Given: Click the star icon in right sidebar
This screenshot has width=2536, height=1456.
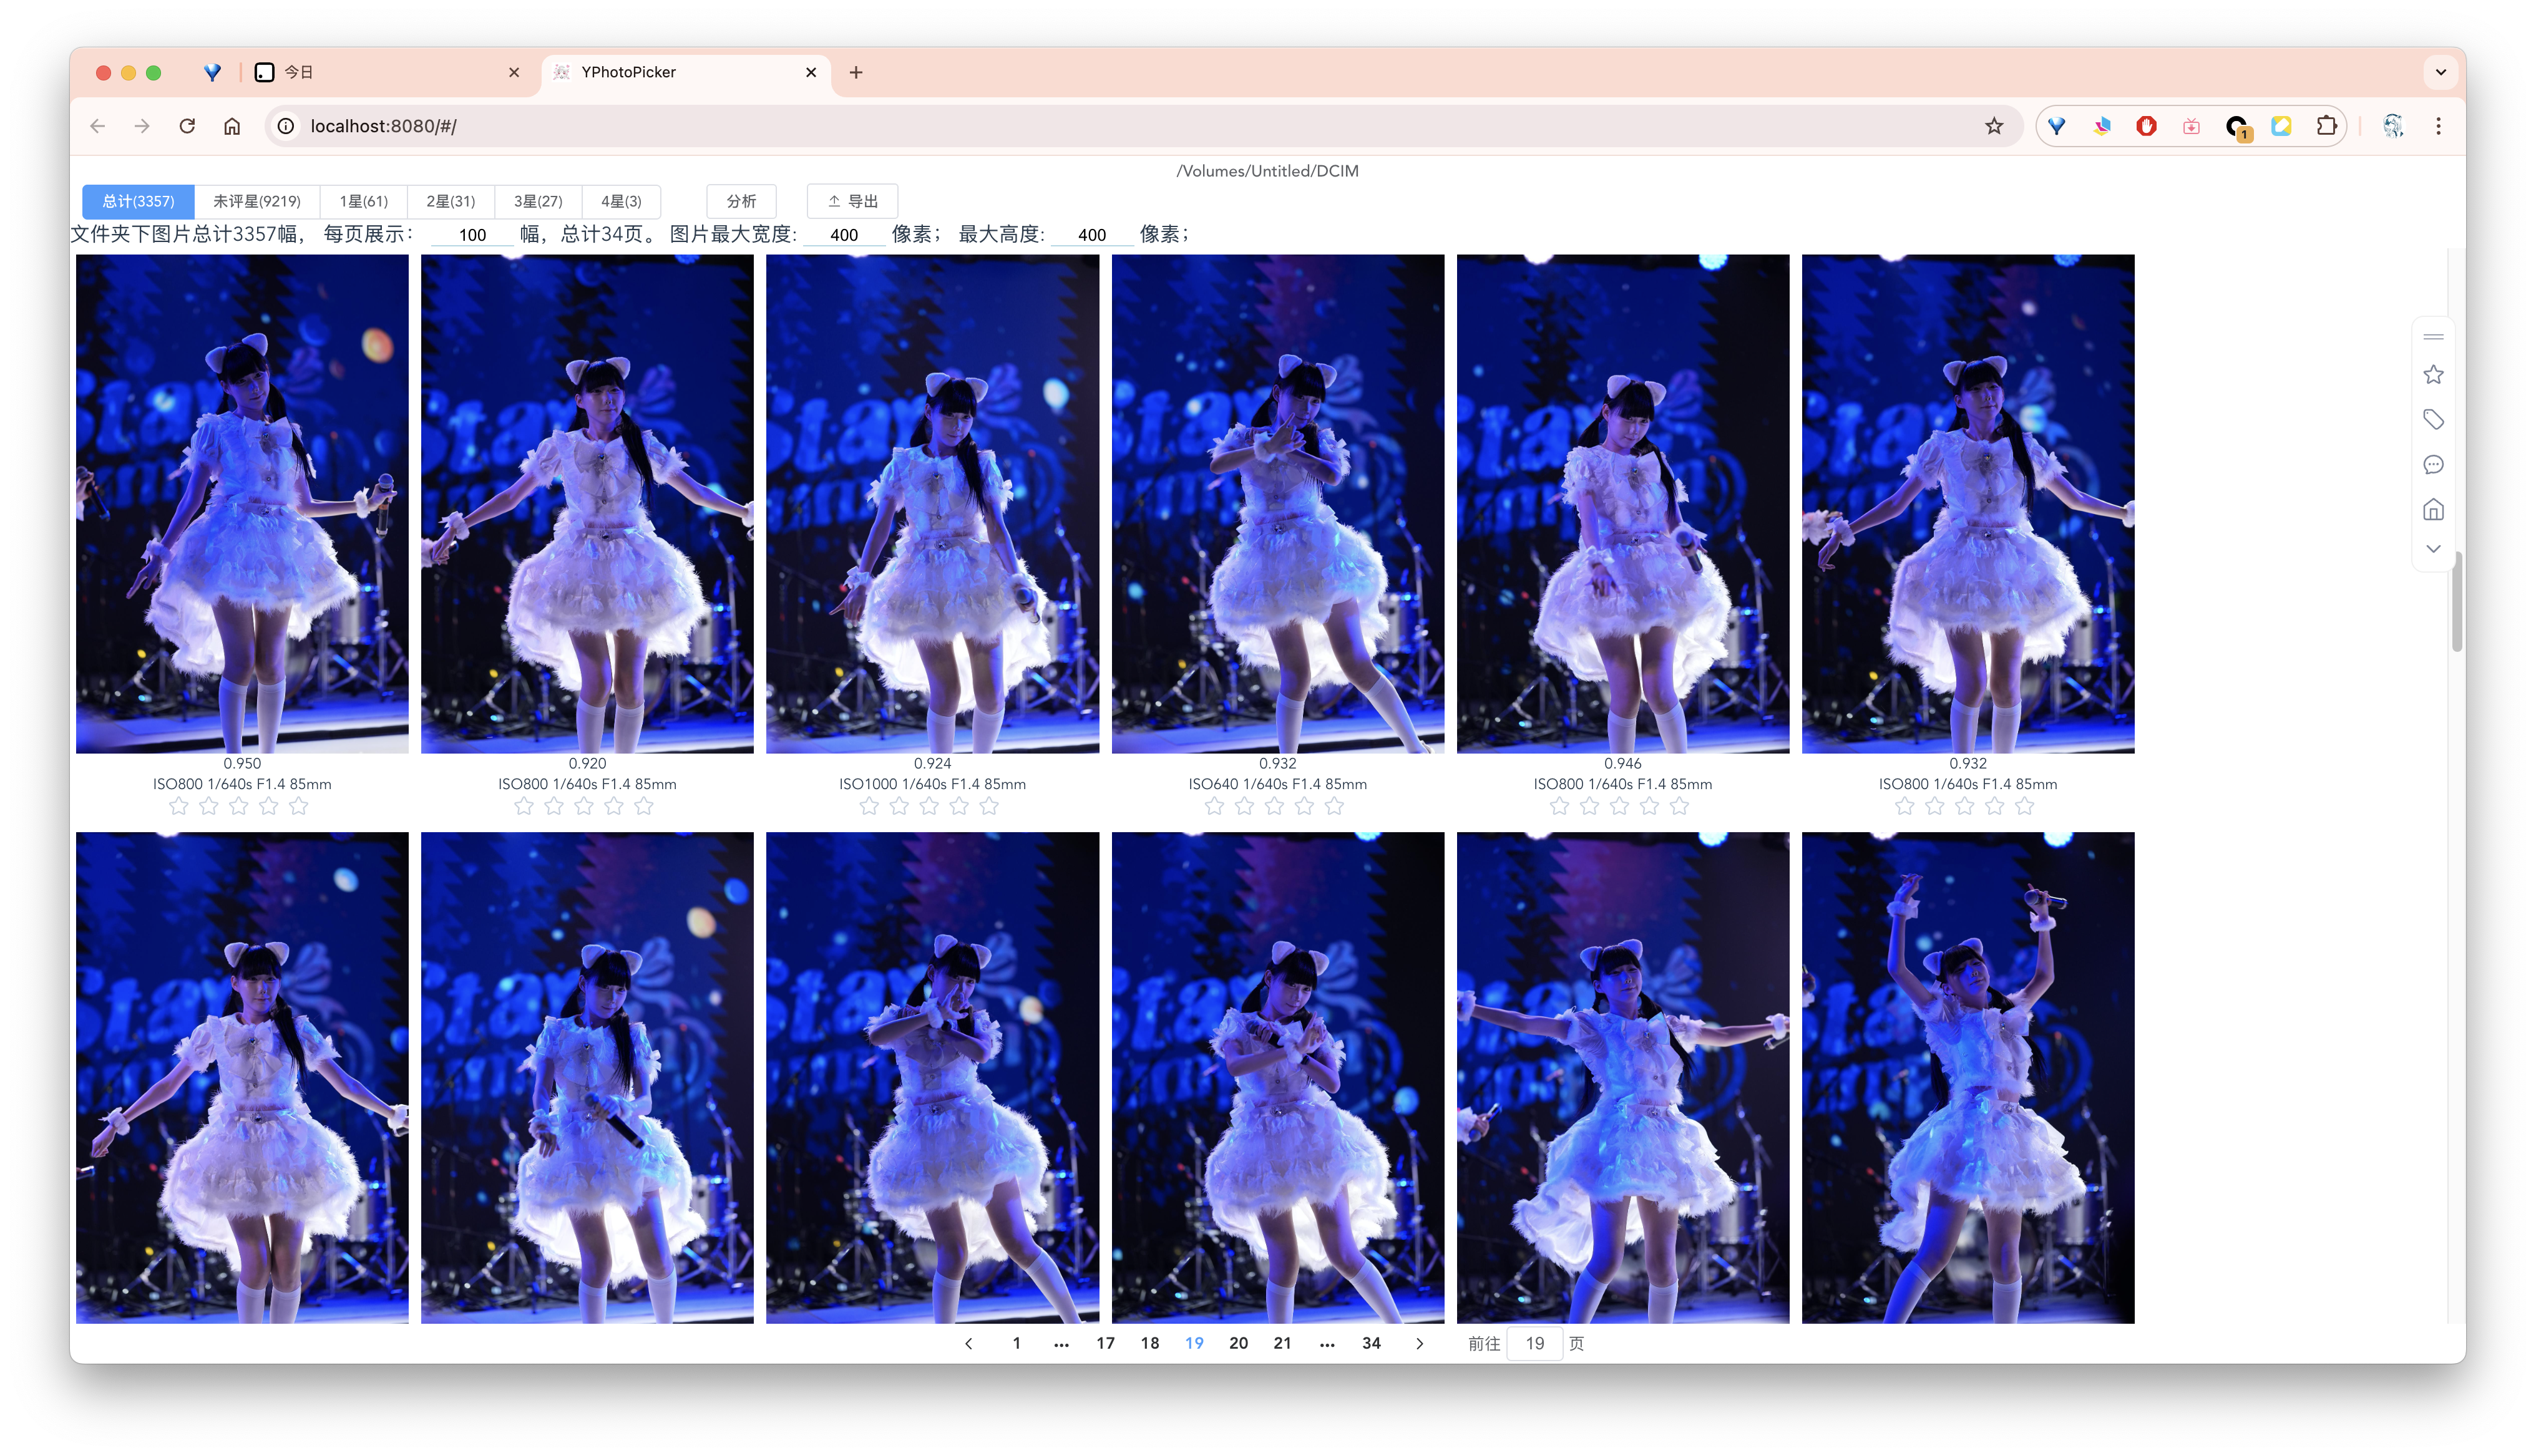Looking at the screenshot, I should 2433,375.
